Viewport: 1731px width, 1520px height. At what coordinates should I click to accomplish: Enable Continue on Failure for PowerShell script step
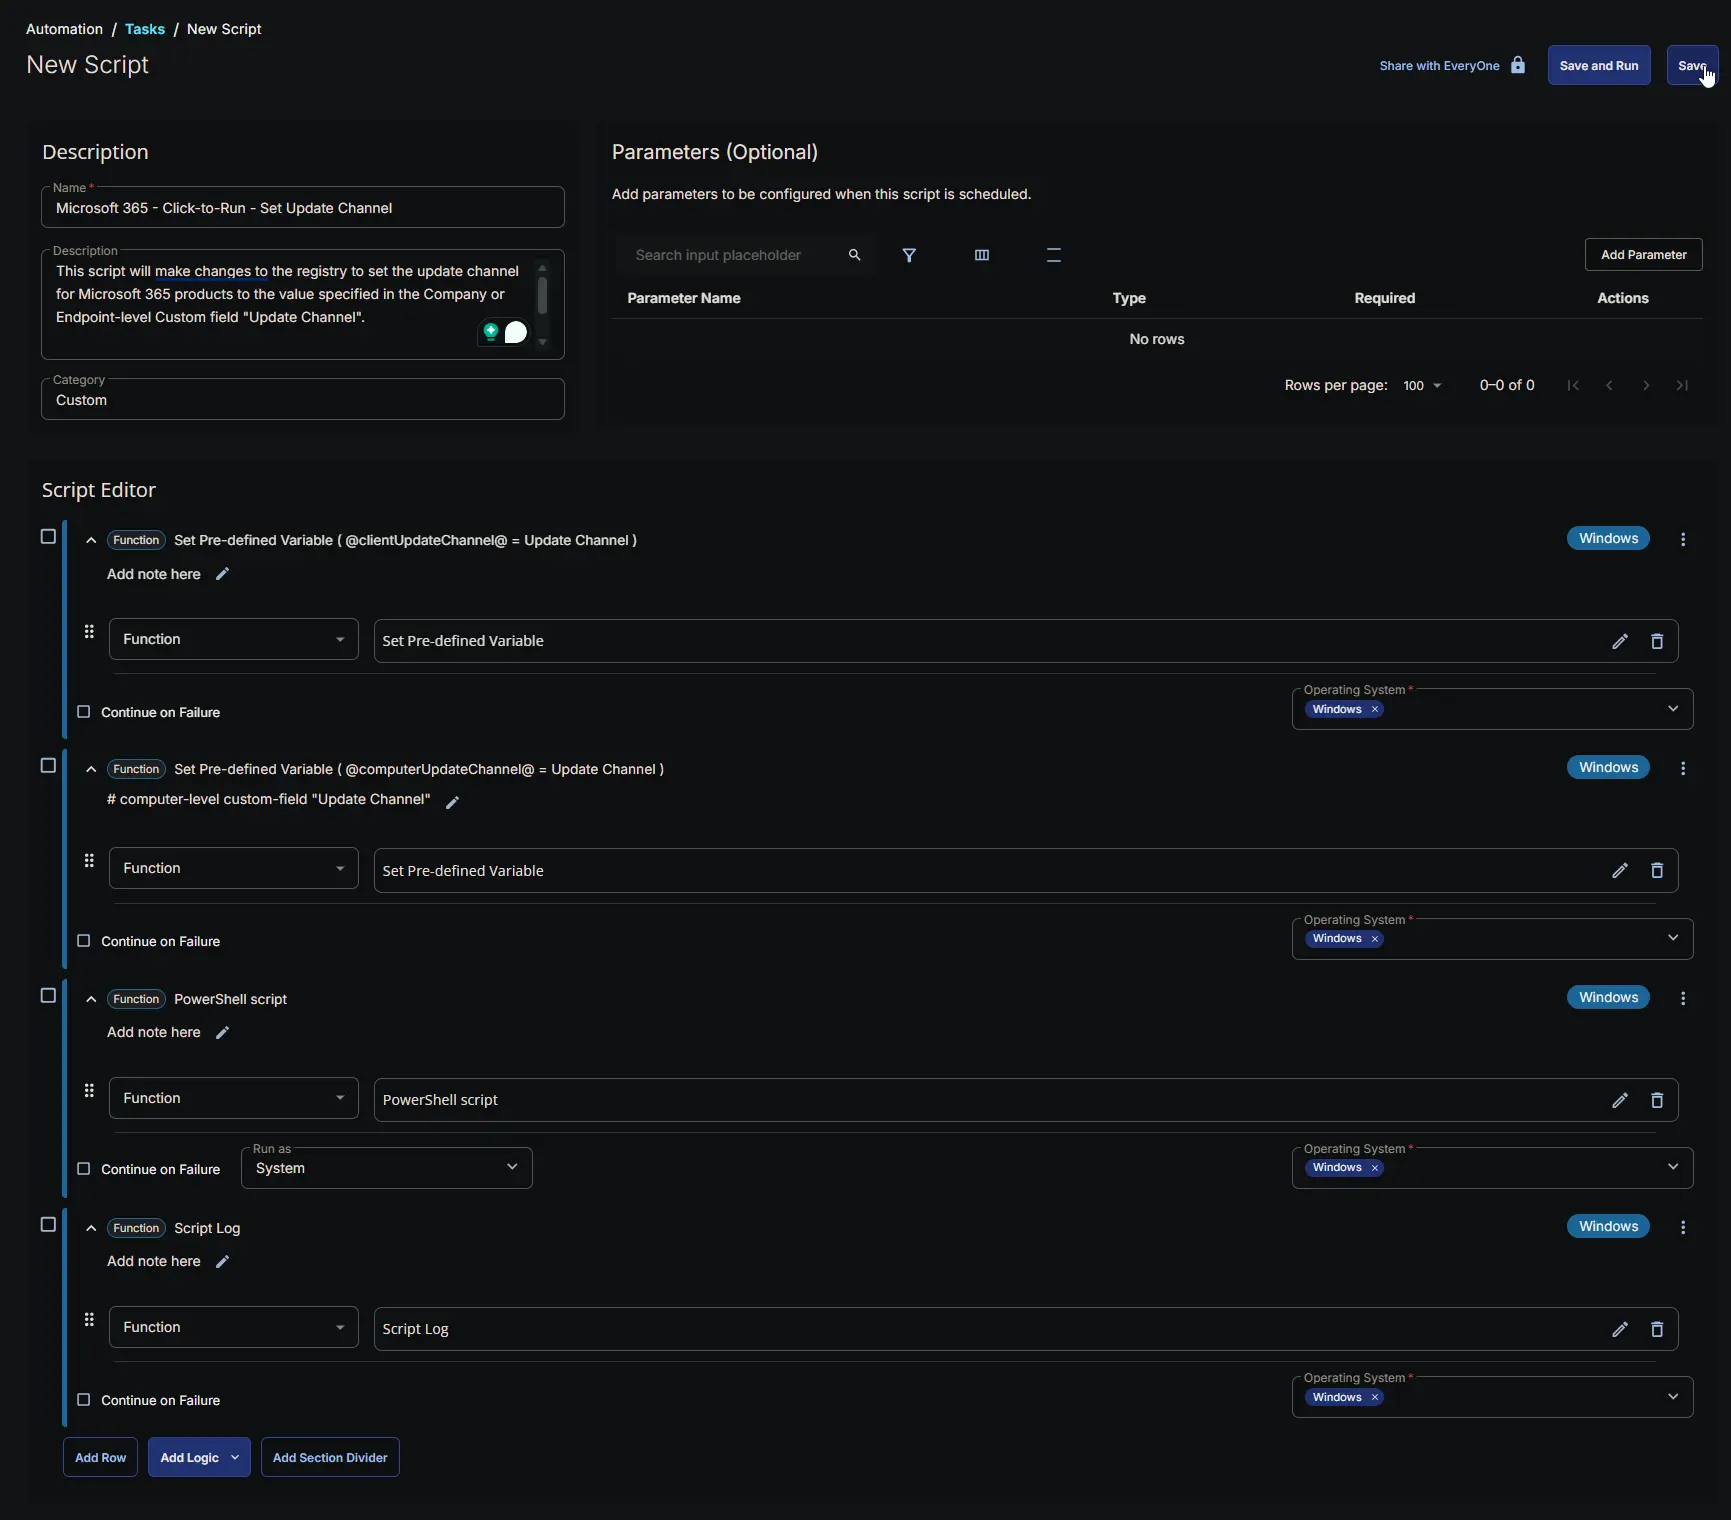tap(84, 1169)
